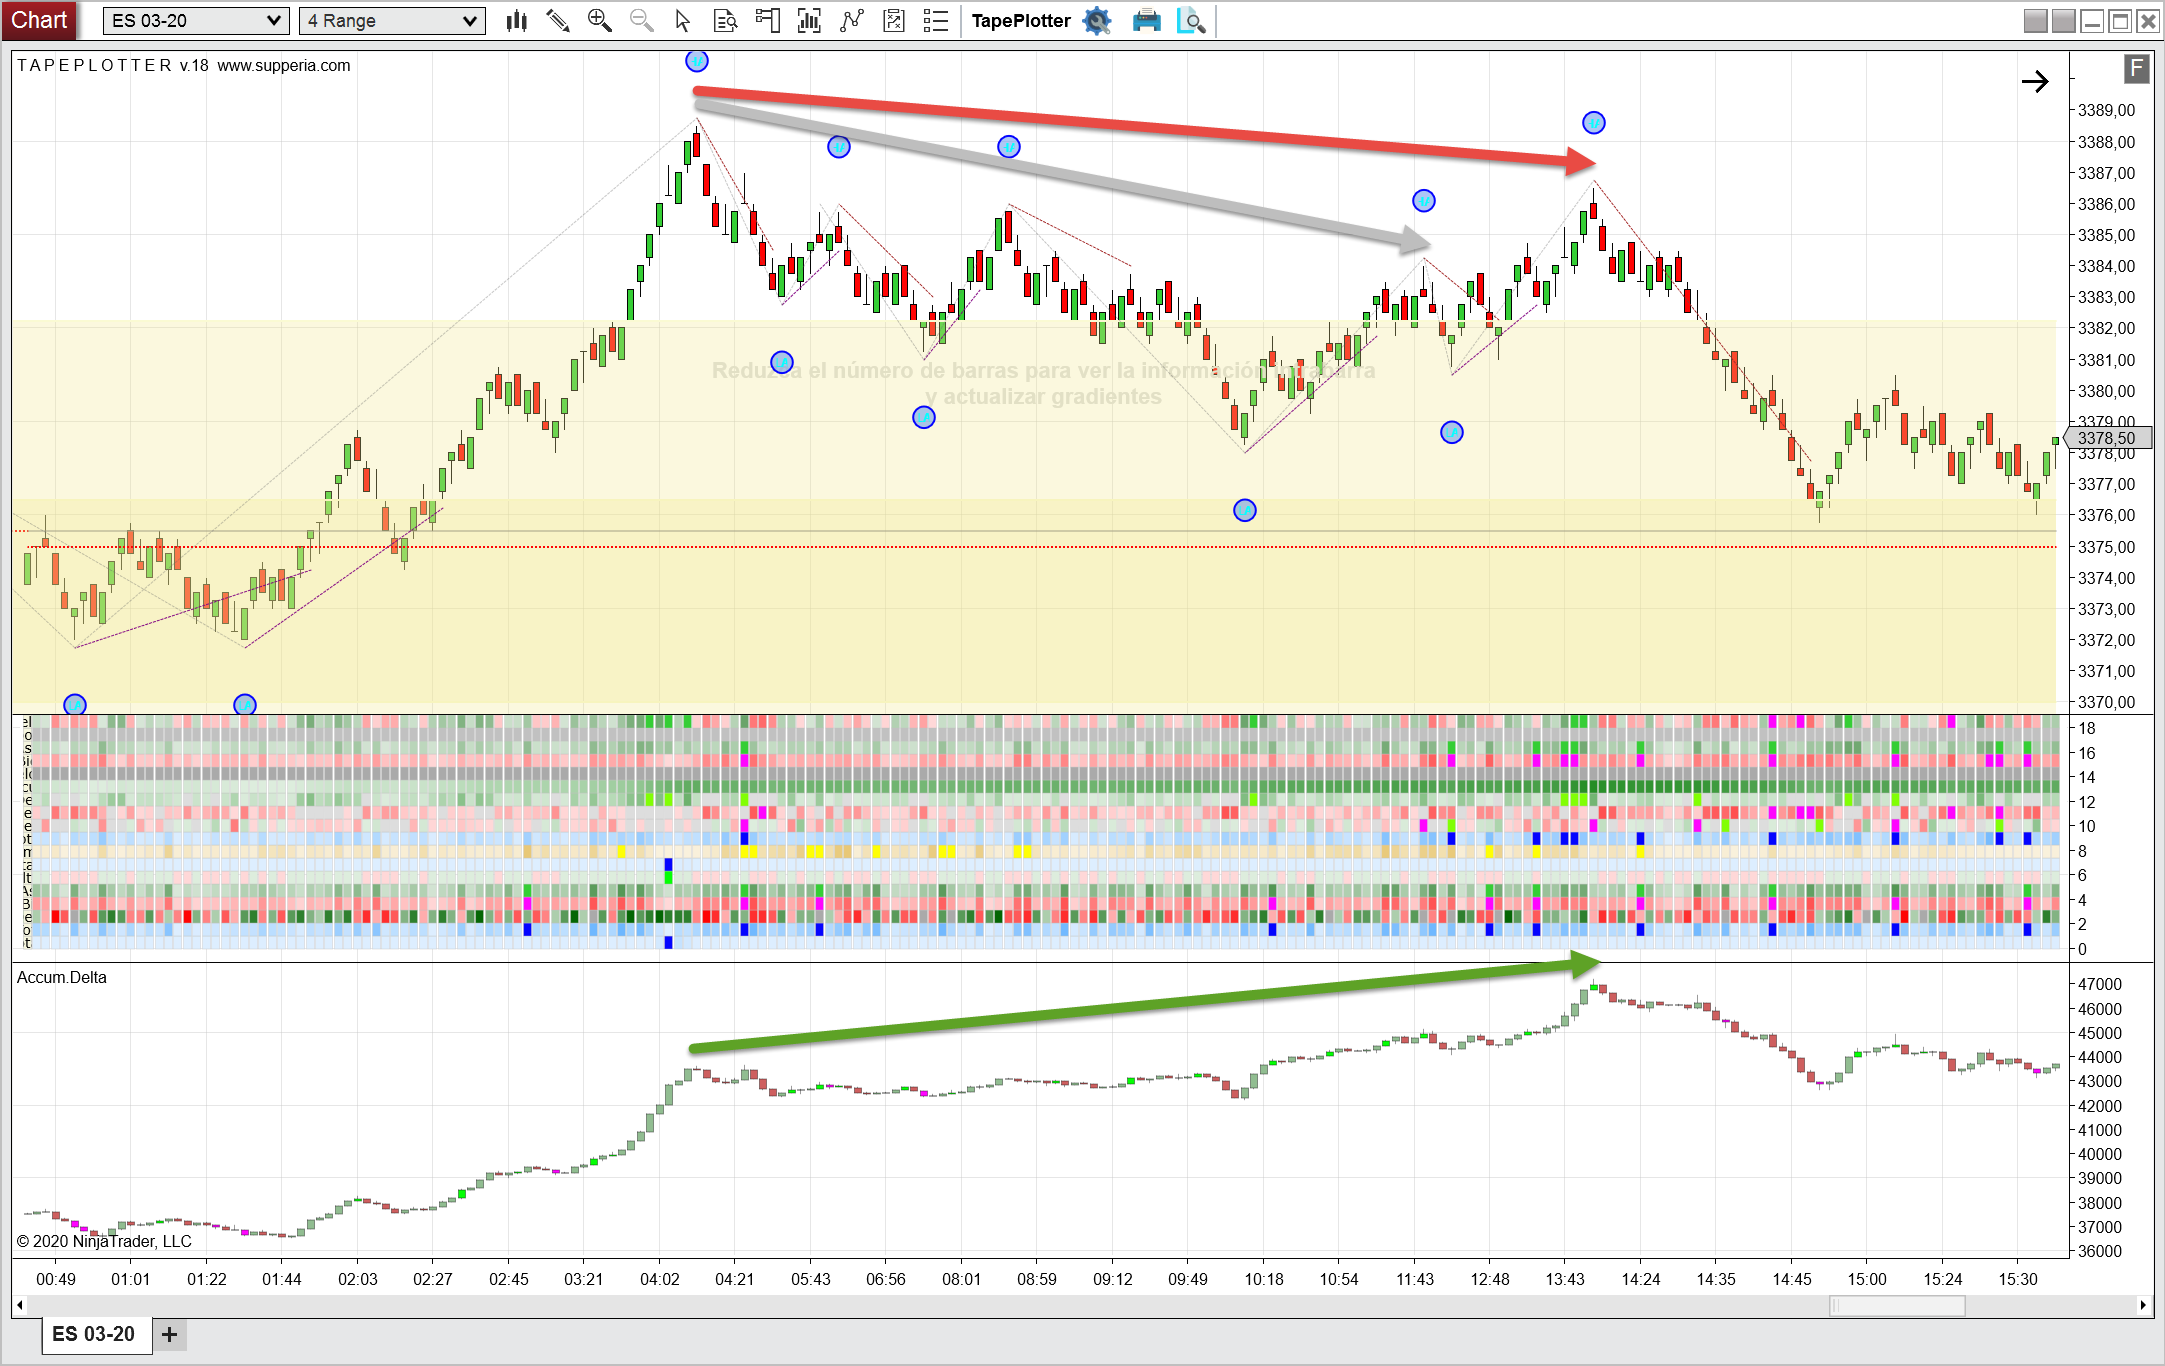Add a new tab with plus button
Viewport: 2165px width, 1366px height.
(170, 1334)
